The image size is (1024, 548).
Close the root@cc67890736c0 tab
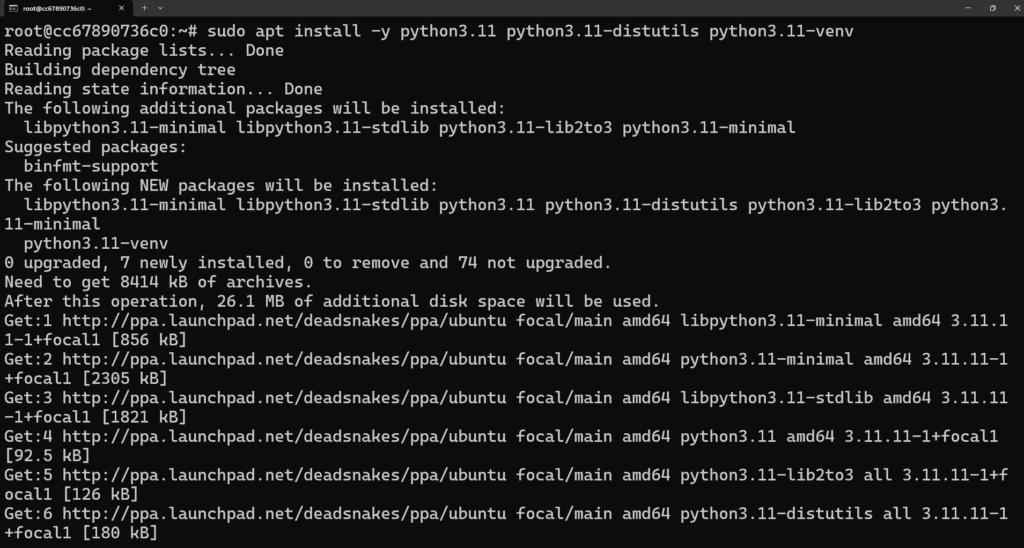tap(121, 8)
